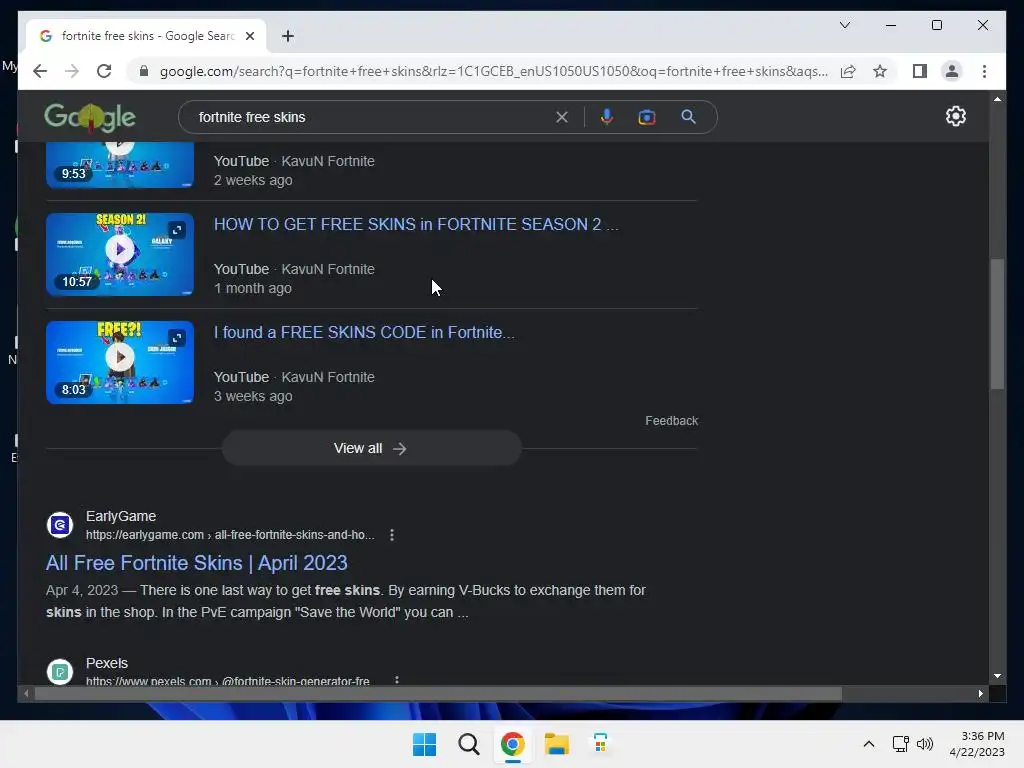Click the scroll down arrow
This screenshot has width=1024, height=768.
pyautogui.click(x=997, y=676)
